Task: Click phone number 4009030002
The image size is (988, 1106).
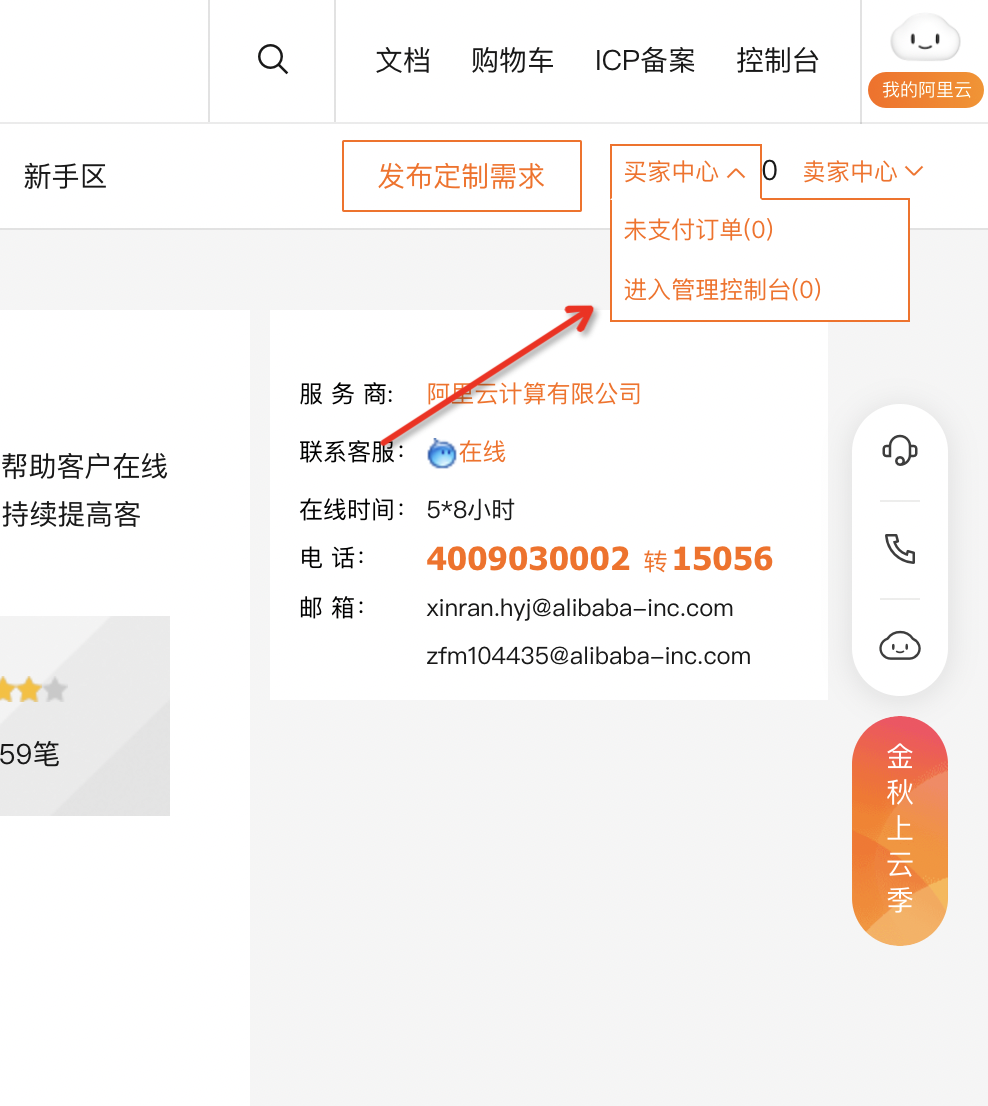Action: click(x=527, y=559)
